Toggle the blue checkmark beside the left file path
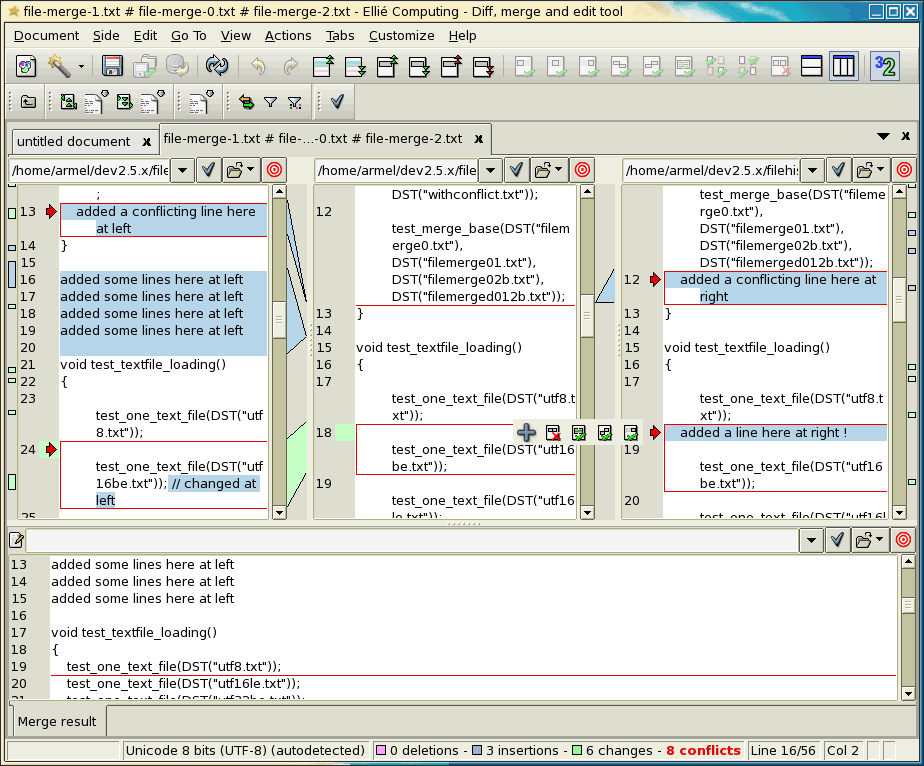This screenshot has width=924, height=766. pos(208,170)
